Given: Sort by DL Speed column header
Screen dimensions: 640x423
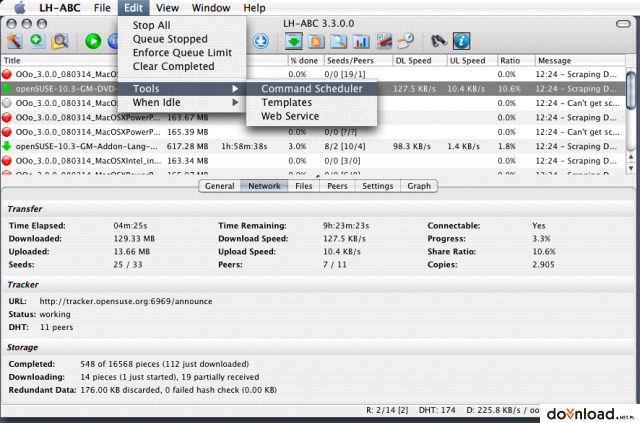Looking at the screenshot, I should pos(420,60).
